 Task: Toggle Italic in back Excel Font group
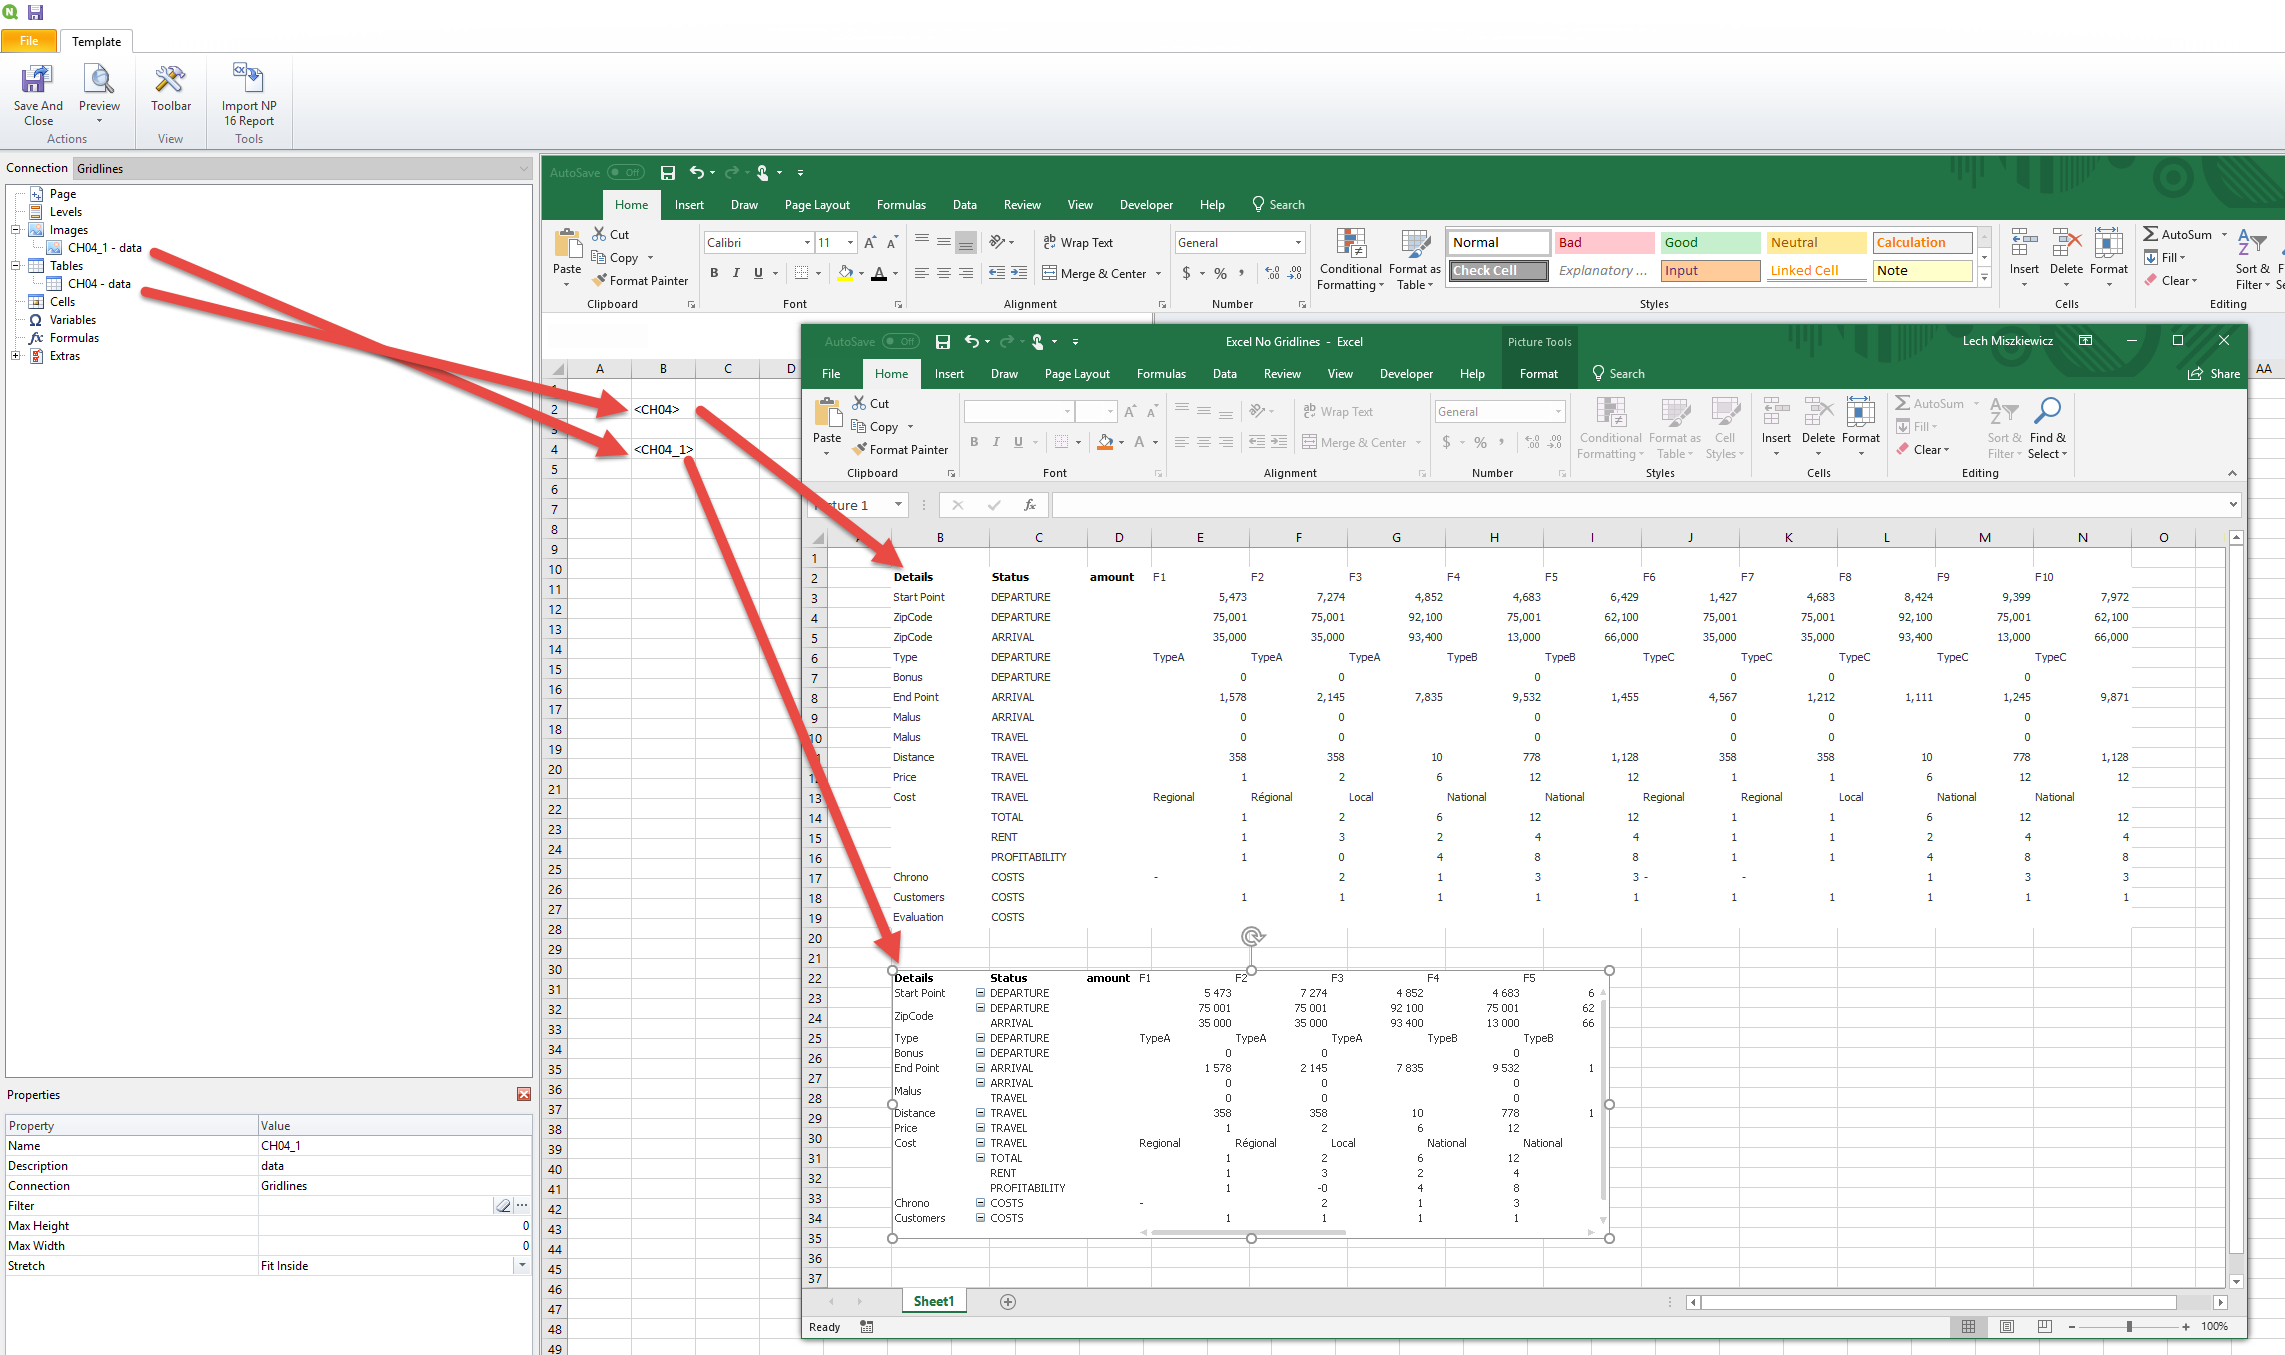[x=736, y=273]
